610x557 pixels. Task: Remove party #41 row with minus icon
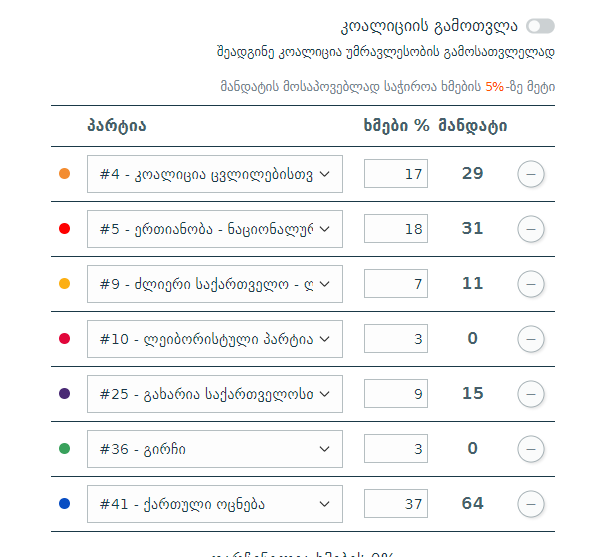(x=531, y=504)
